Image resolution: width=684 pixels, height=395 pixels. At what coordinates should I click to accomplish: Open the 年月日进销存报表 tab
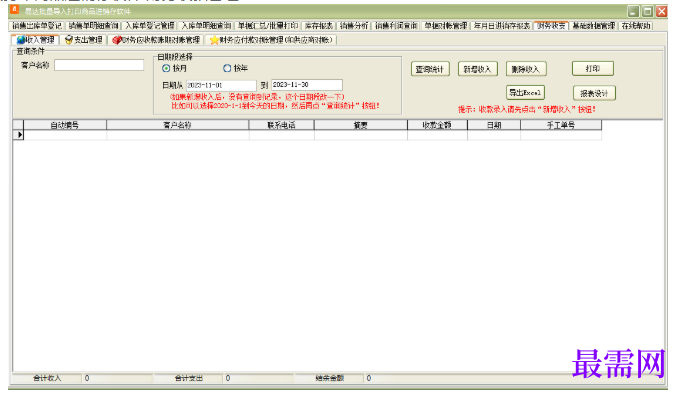coord(502,26)
